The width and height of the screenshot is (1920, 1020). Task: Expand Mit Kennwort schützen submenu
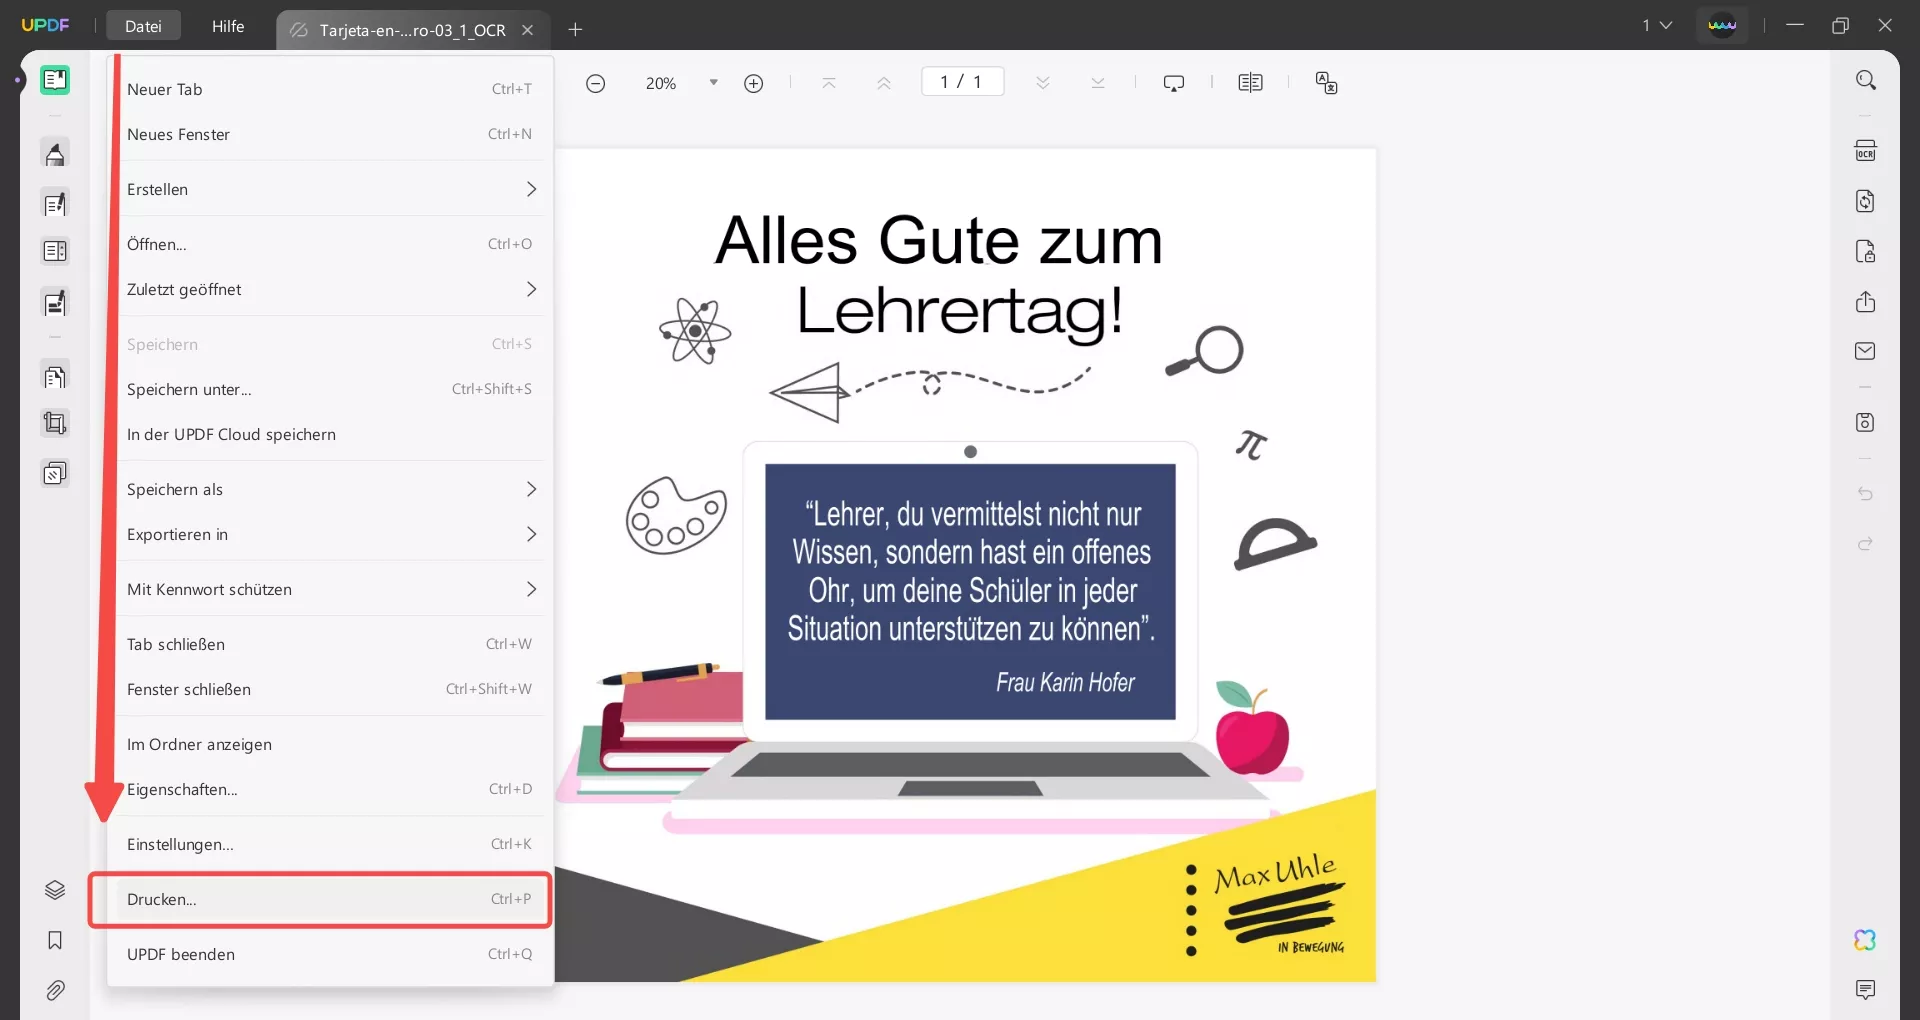330,589
